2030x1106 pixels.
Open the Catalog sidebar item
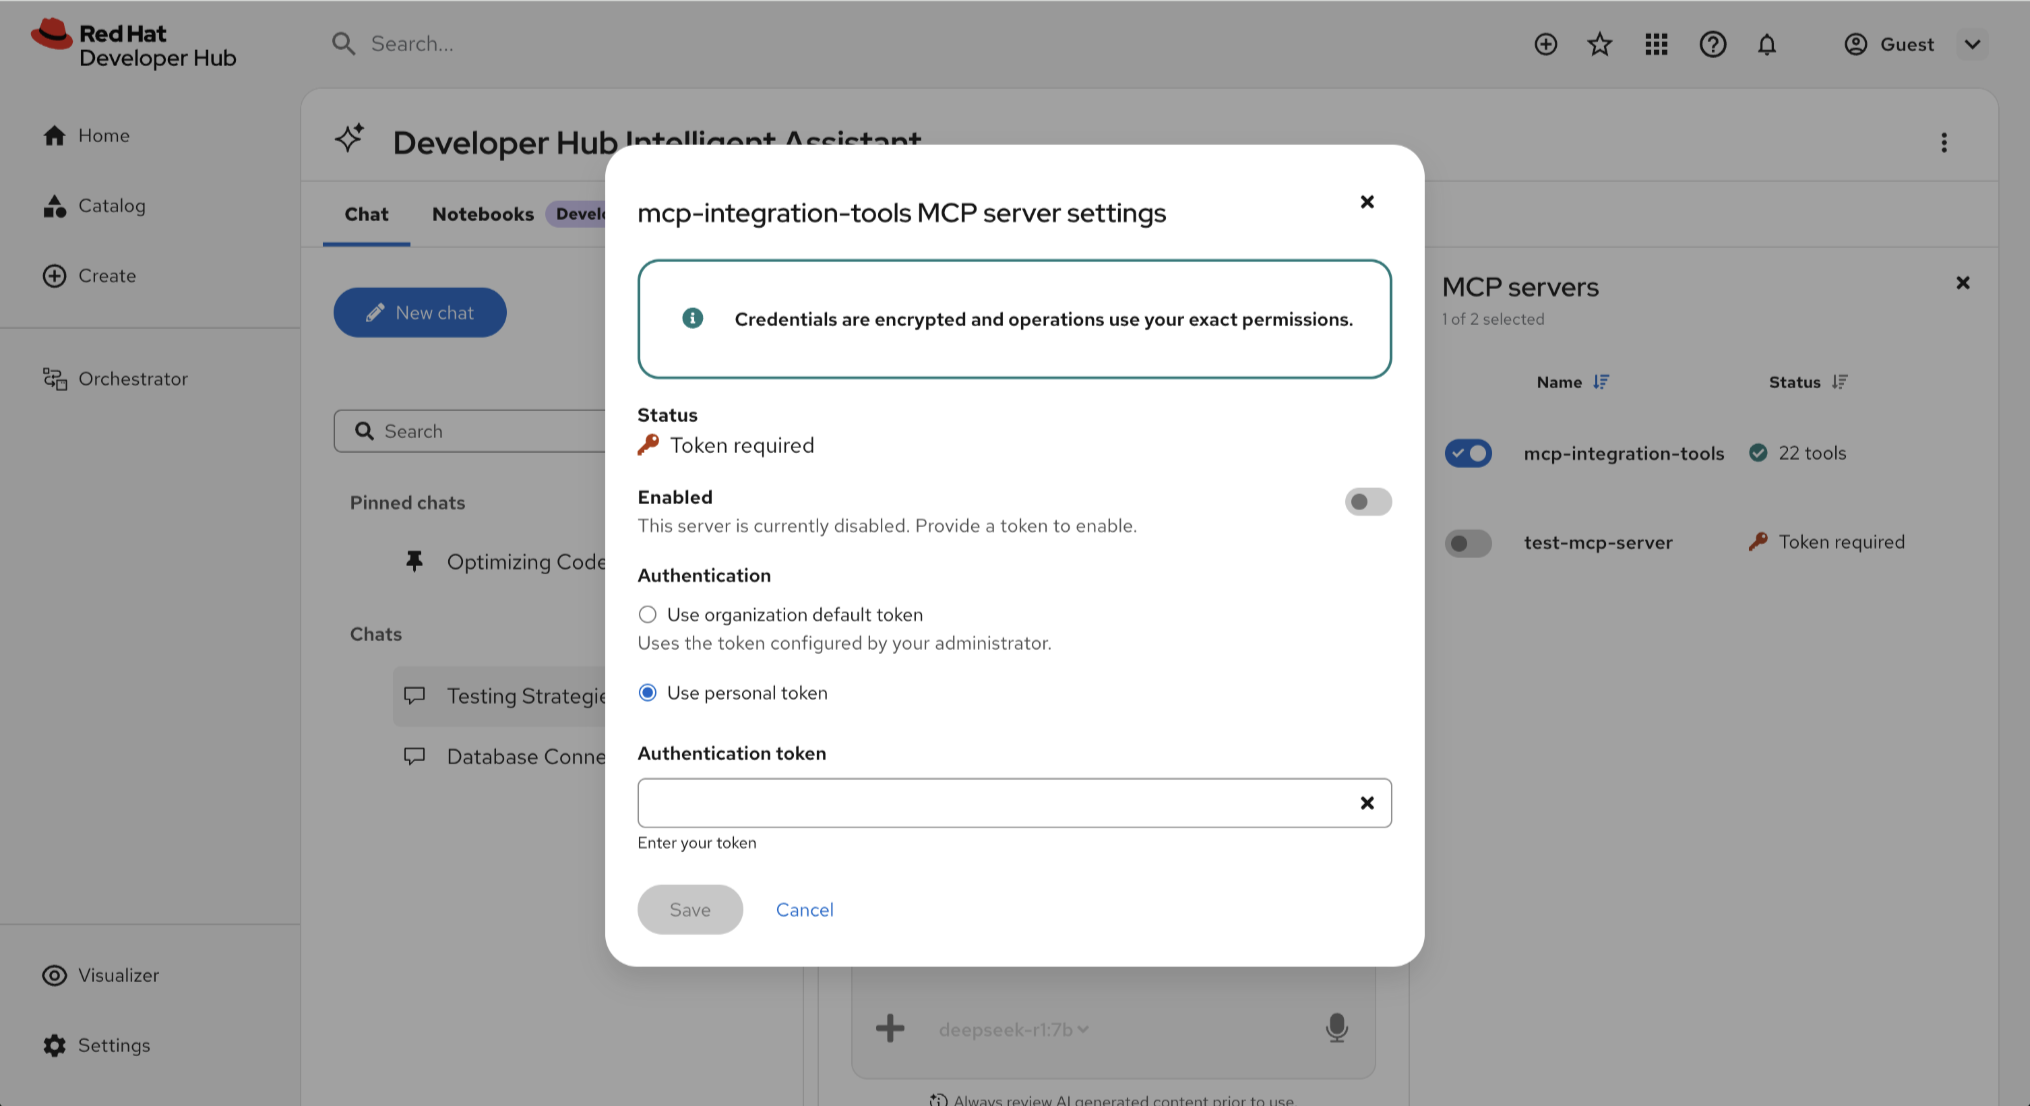click(95, 205)
